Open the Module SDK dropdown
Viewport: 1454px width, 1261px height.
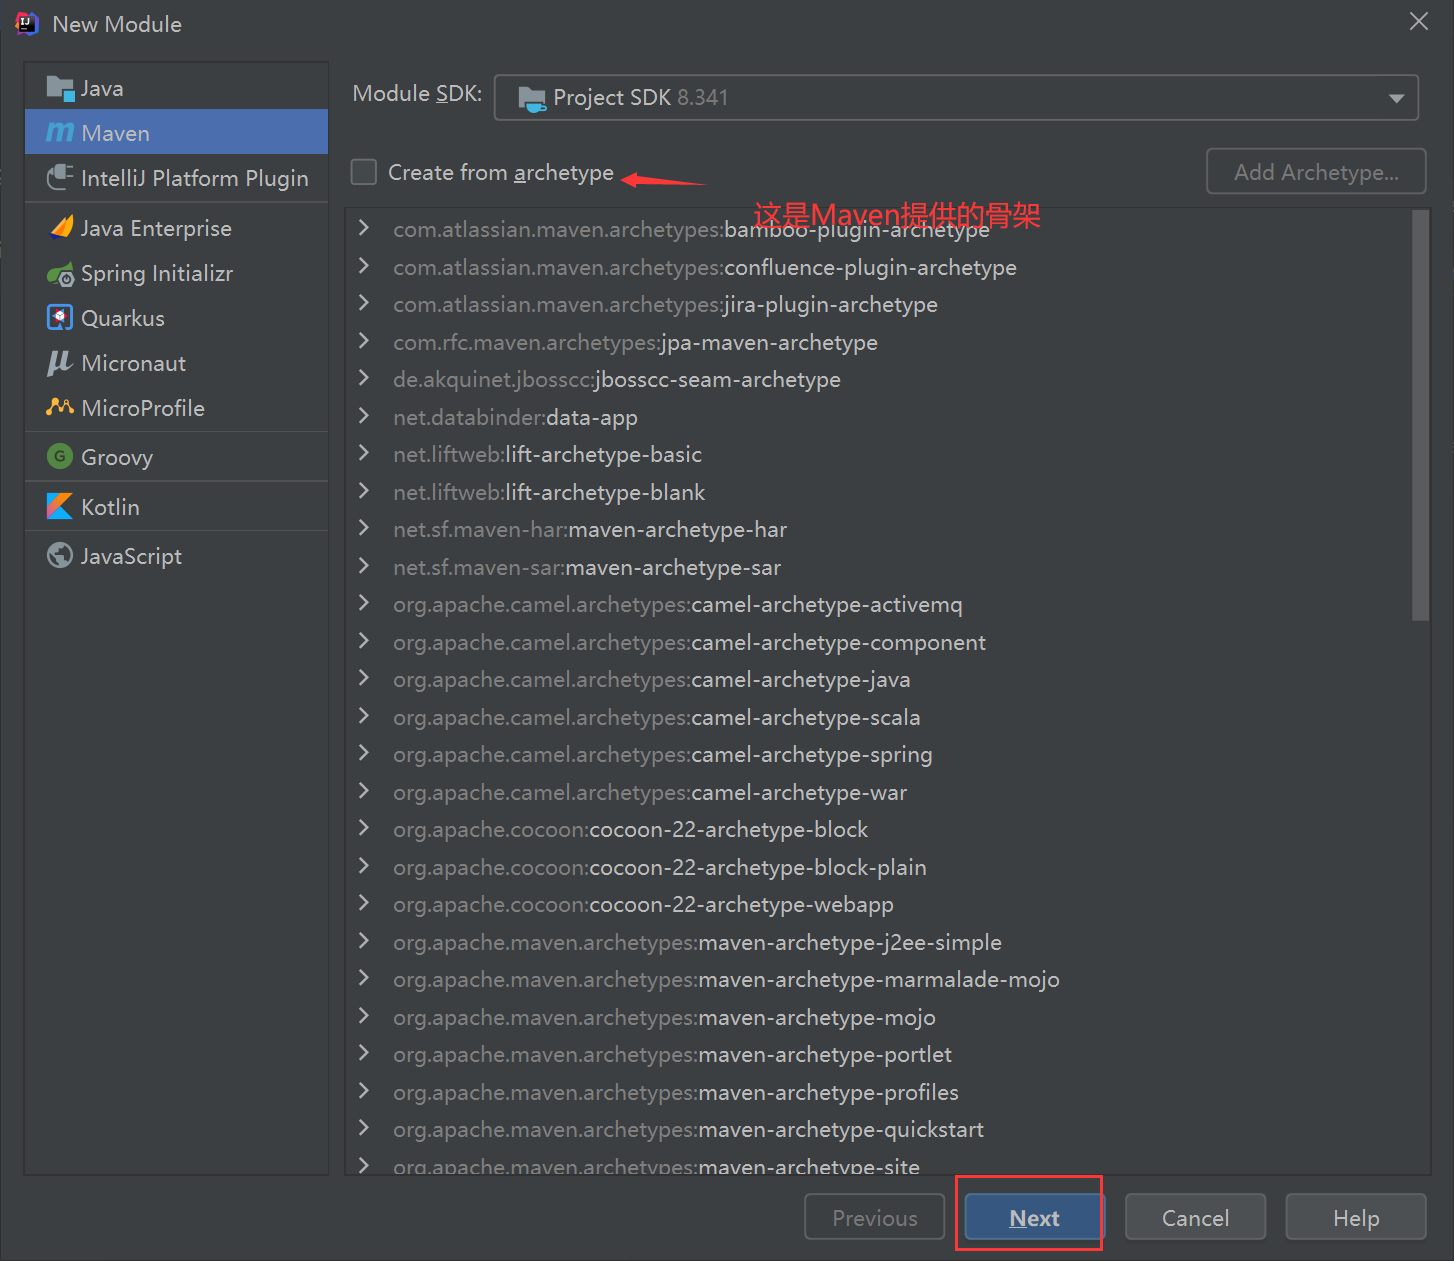956,98
